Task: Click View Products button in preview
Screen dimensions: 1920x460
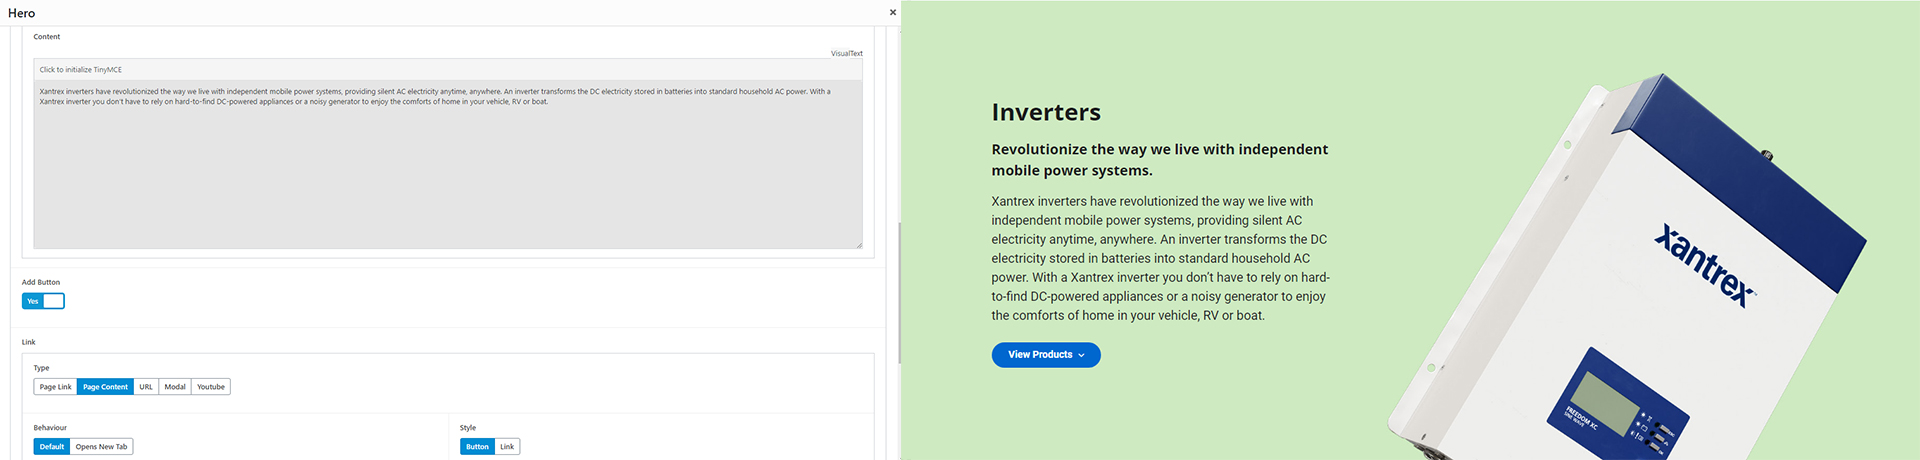Action: (x=1046, y=355)
